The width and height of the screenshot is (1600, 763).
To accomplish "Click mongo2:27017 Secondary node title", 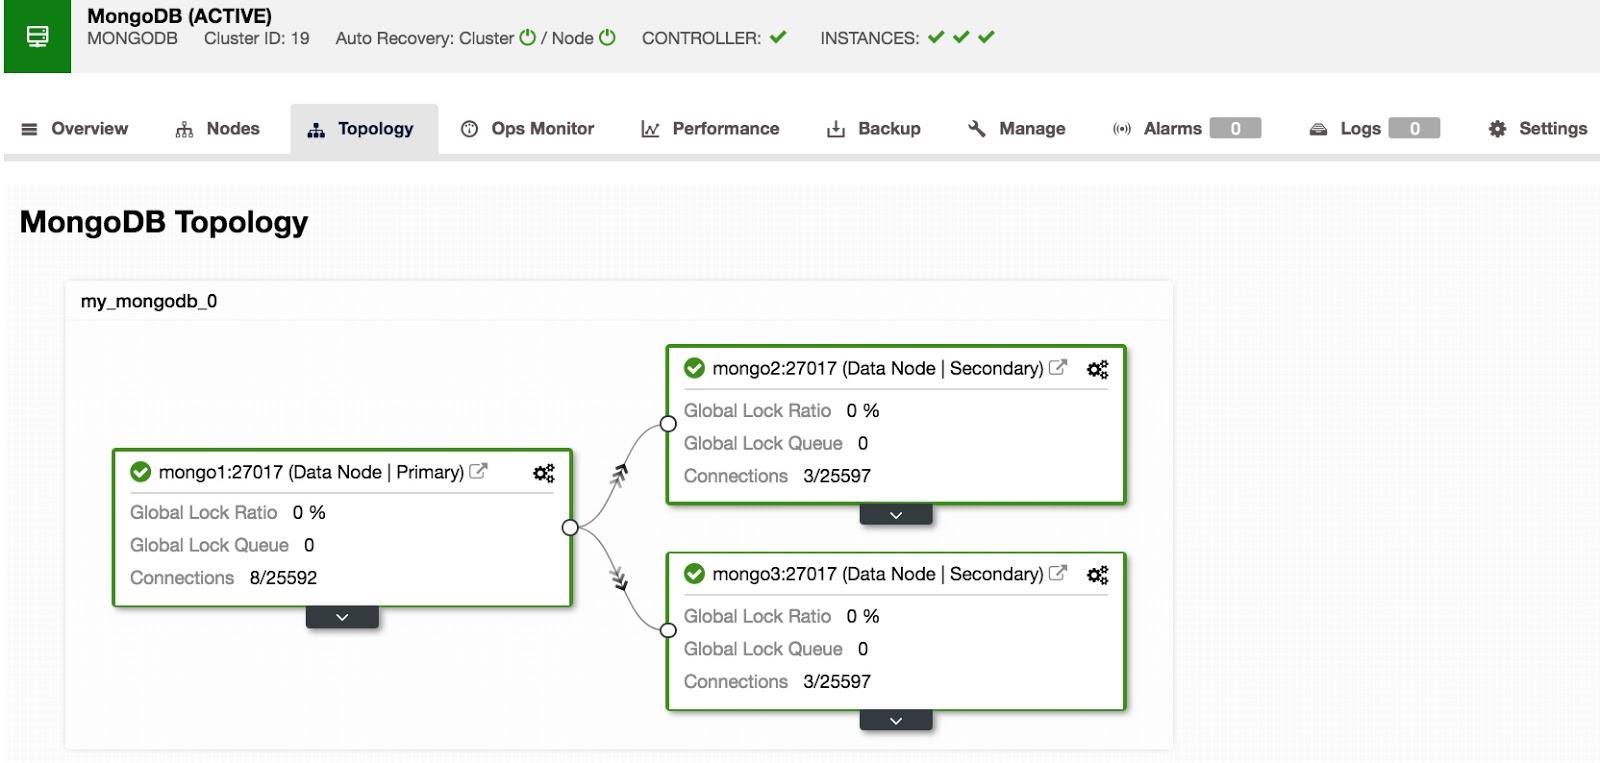I will click(x=878, y=368).
